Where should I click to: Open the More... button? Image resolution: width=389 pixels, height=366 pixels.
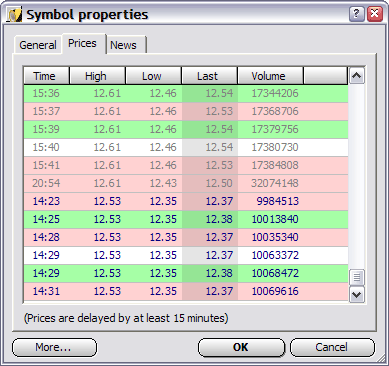(x=54, y=347)
